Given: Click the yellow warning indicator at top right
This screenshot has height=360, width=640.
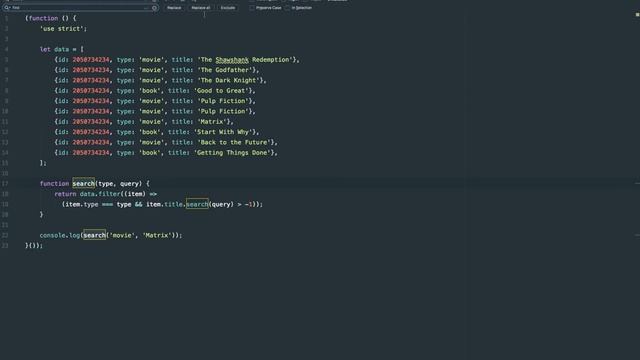Looking at the screenshot, I should [638, 14].
